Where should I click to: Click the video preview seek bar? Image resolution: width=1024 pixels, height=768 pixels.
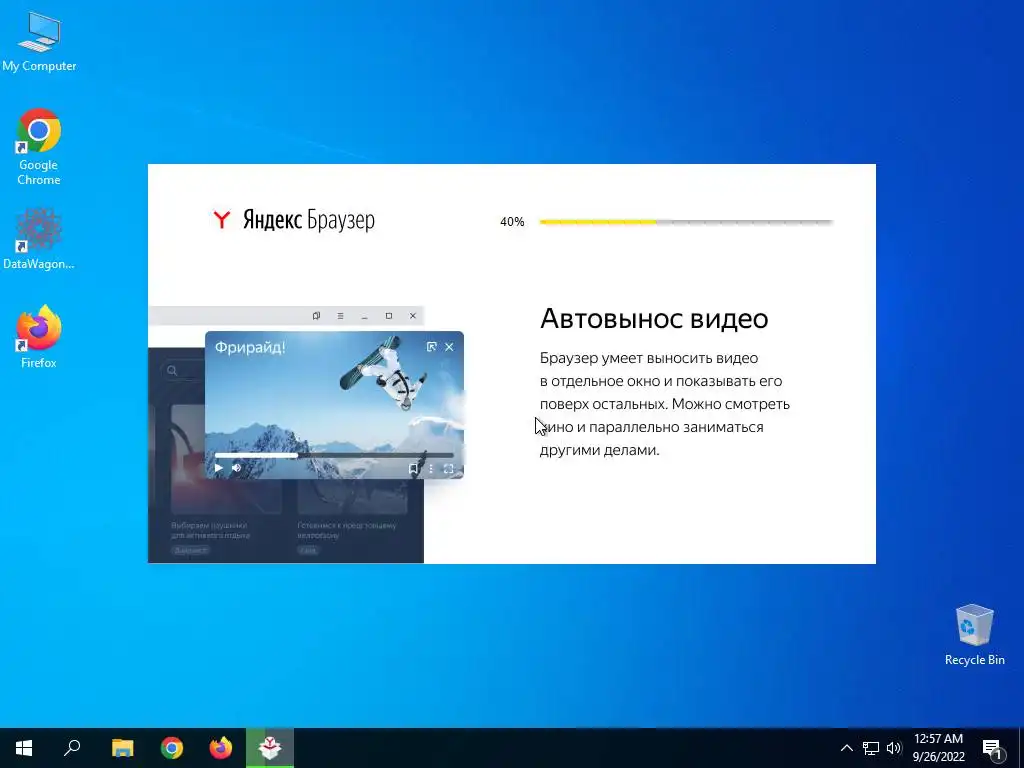coord(334,455)
